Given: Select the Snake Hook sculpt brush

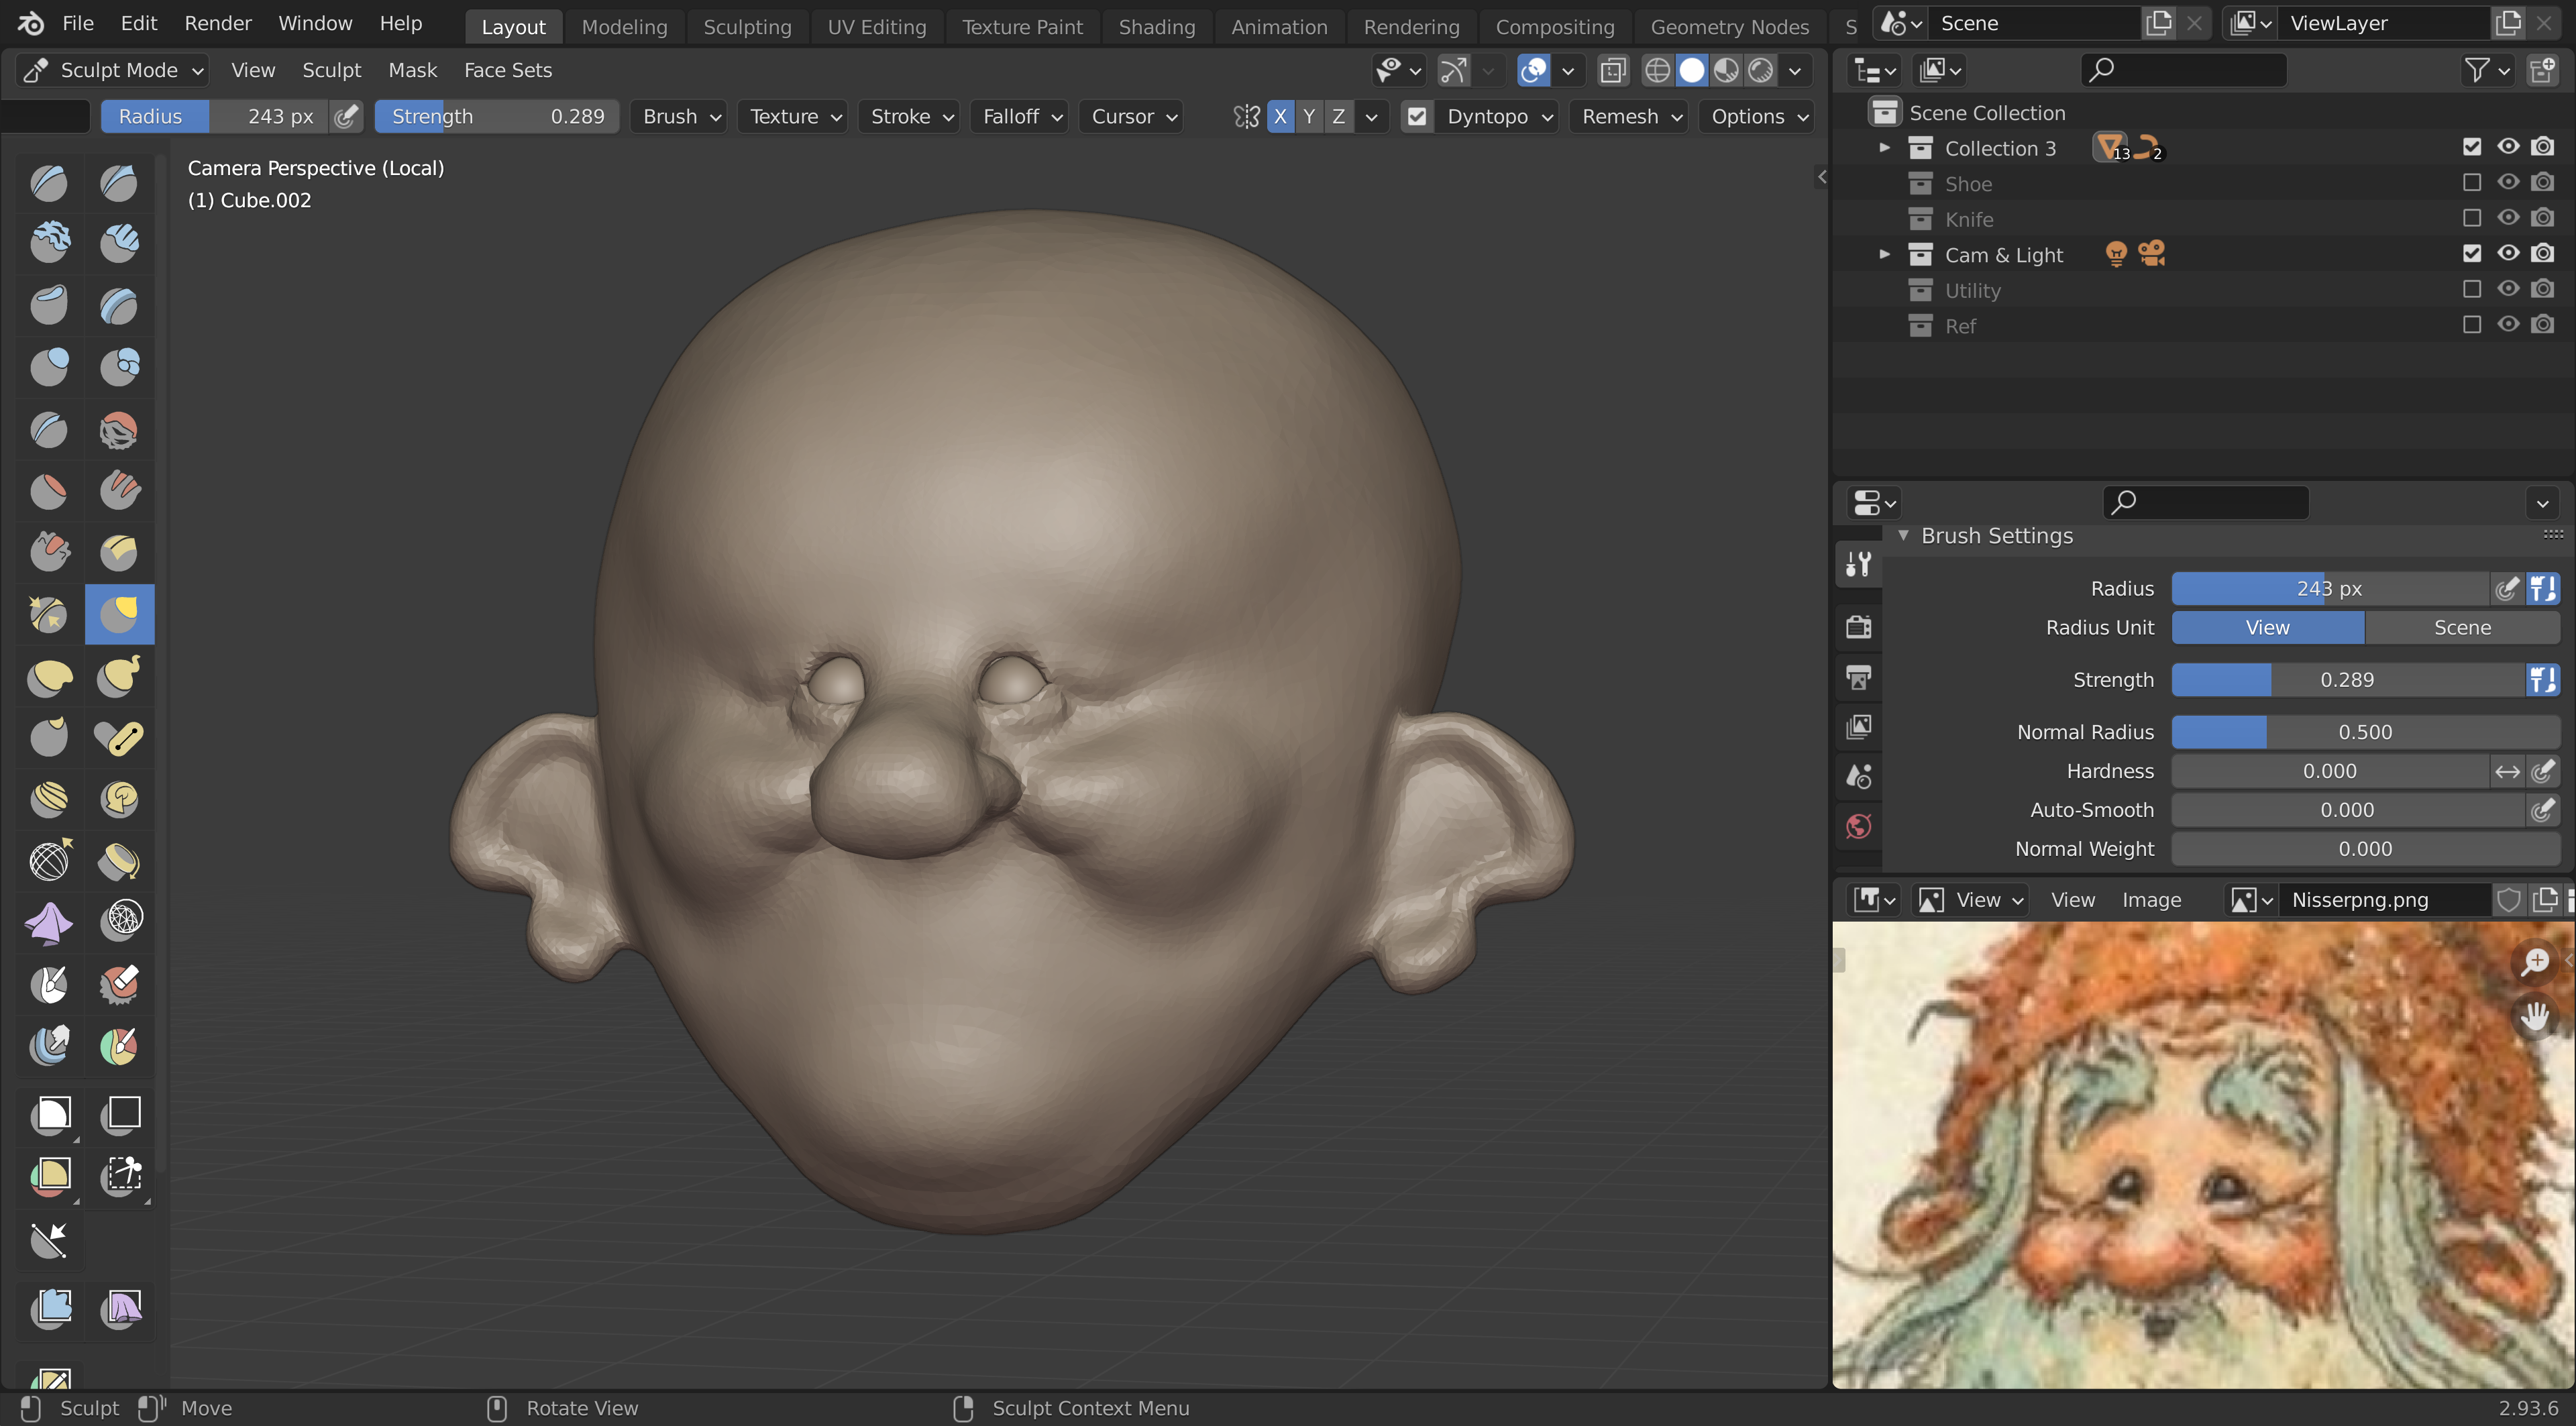Looking at the screenshot, I should (x=119, y=675).
